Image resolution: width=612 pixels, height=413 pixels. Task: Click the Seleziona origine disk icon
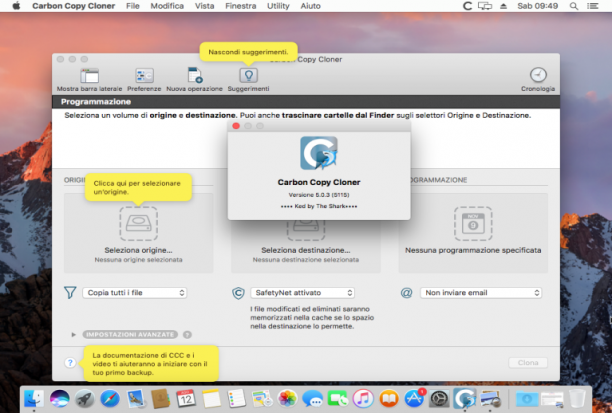[x=139, y=224]
